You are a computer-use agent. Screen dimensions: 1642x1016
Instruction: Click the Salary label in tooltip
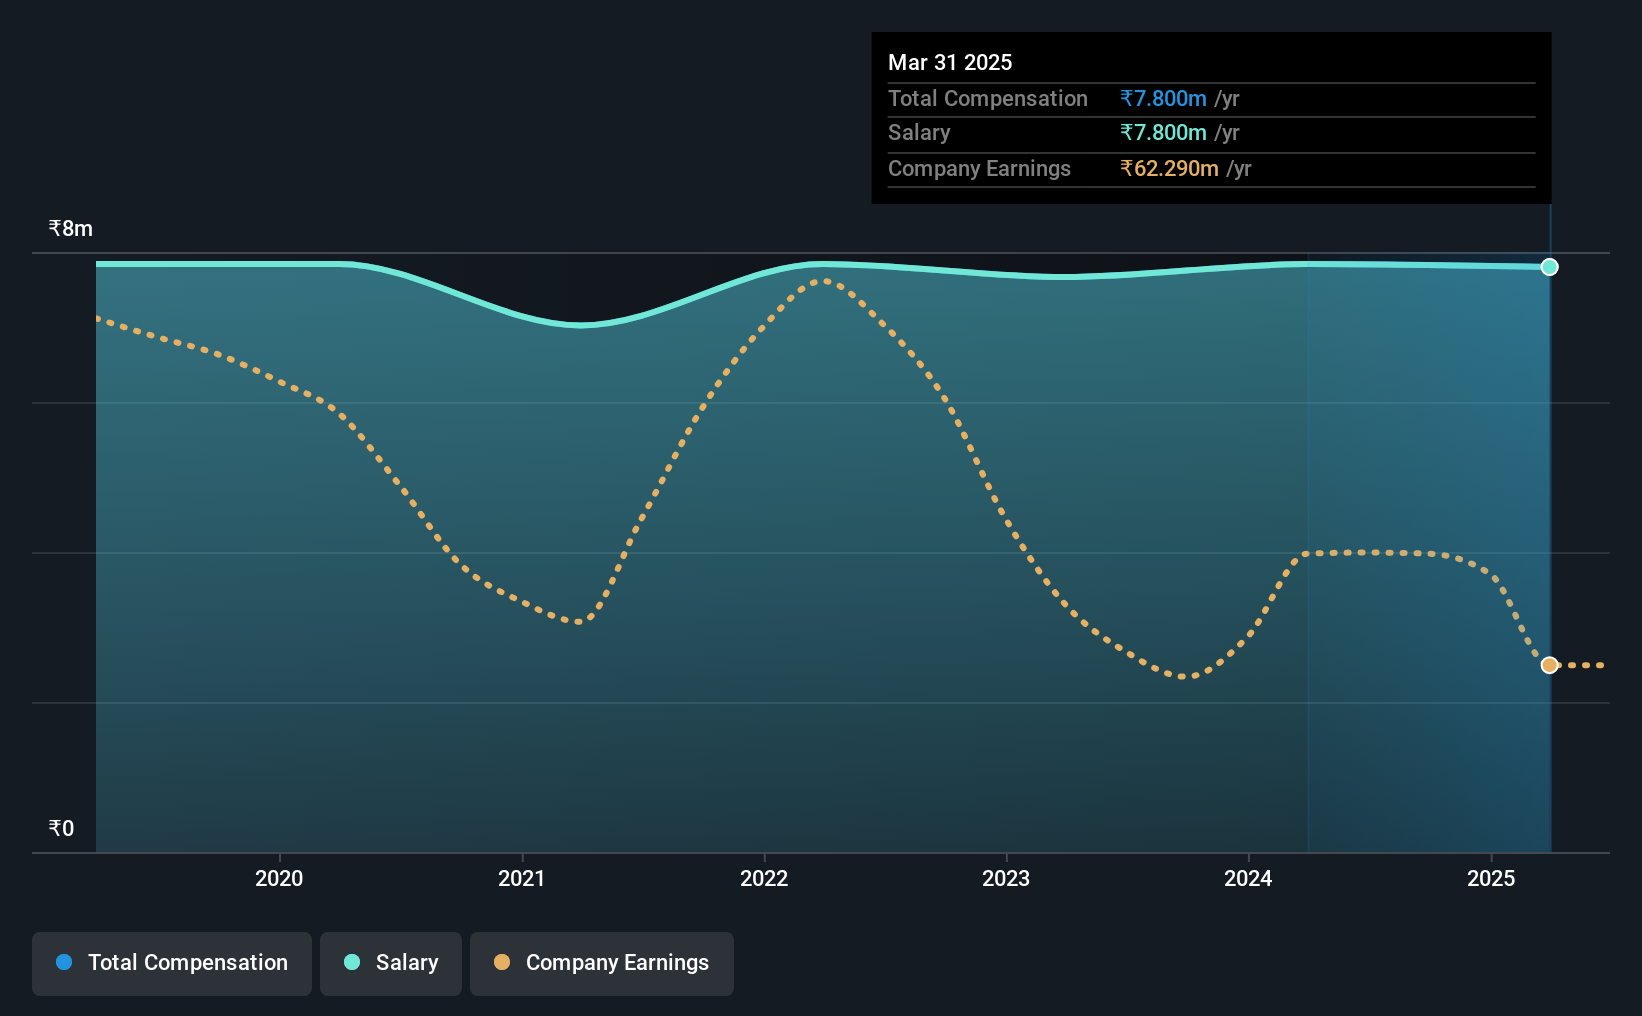[919, 133]
